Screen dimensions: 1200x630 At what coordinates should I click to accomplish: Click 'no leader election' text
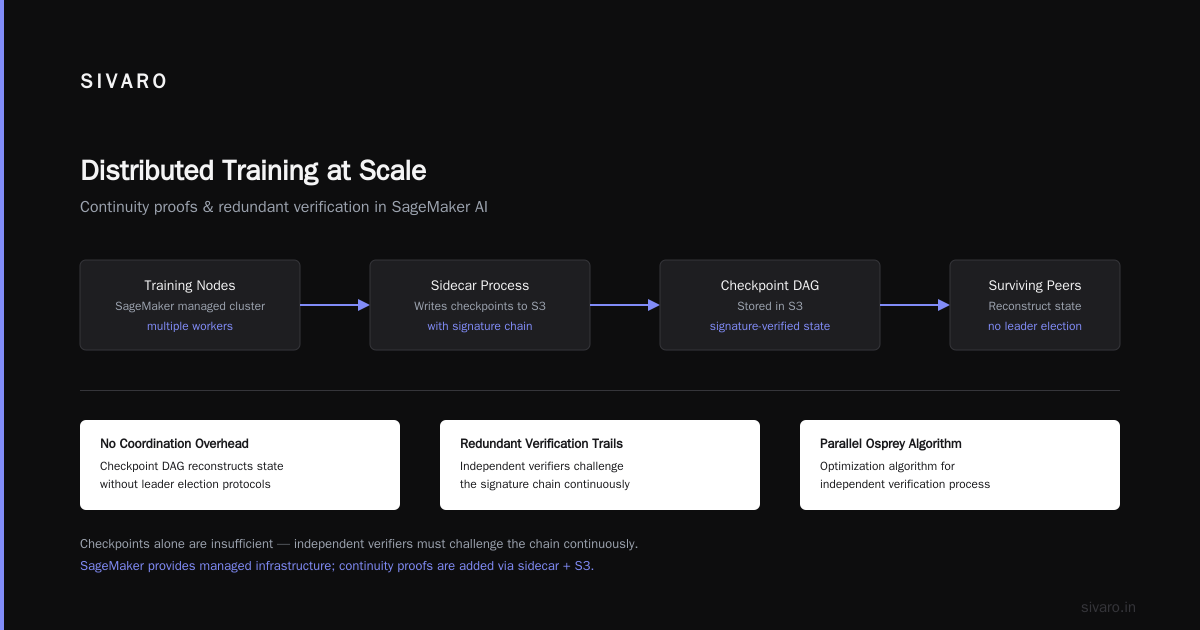pos(1035,326)
